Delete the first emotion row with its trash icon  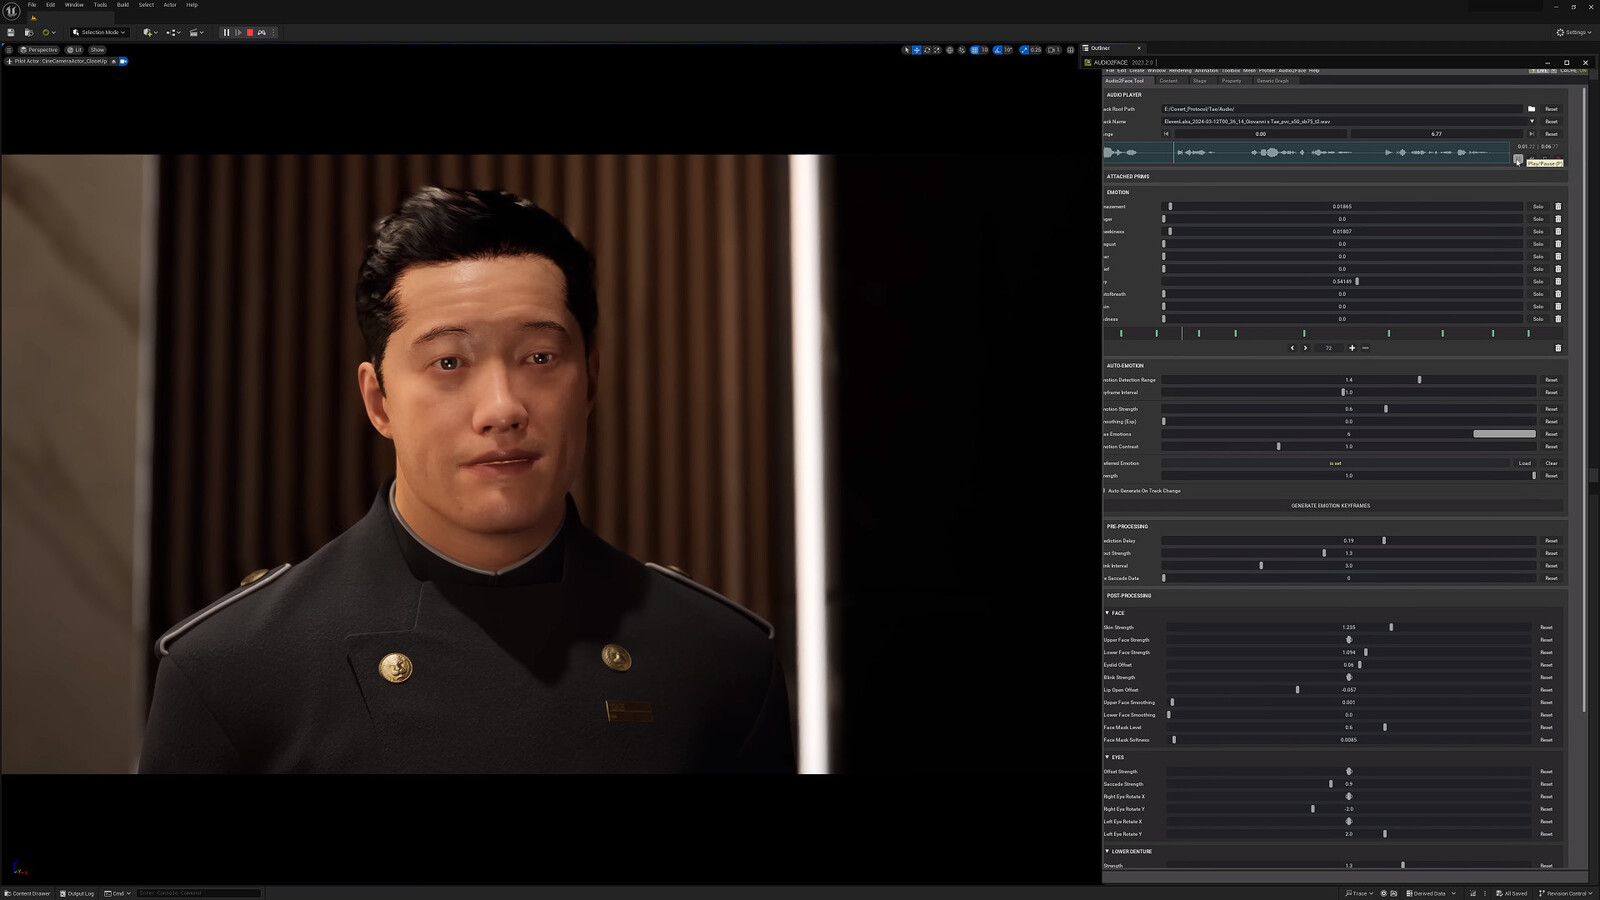[1558, 207]
